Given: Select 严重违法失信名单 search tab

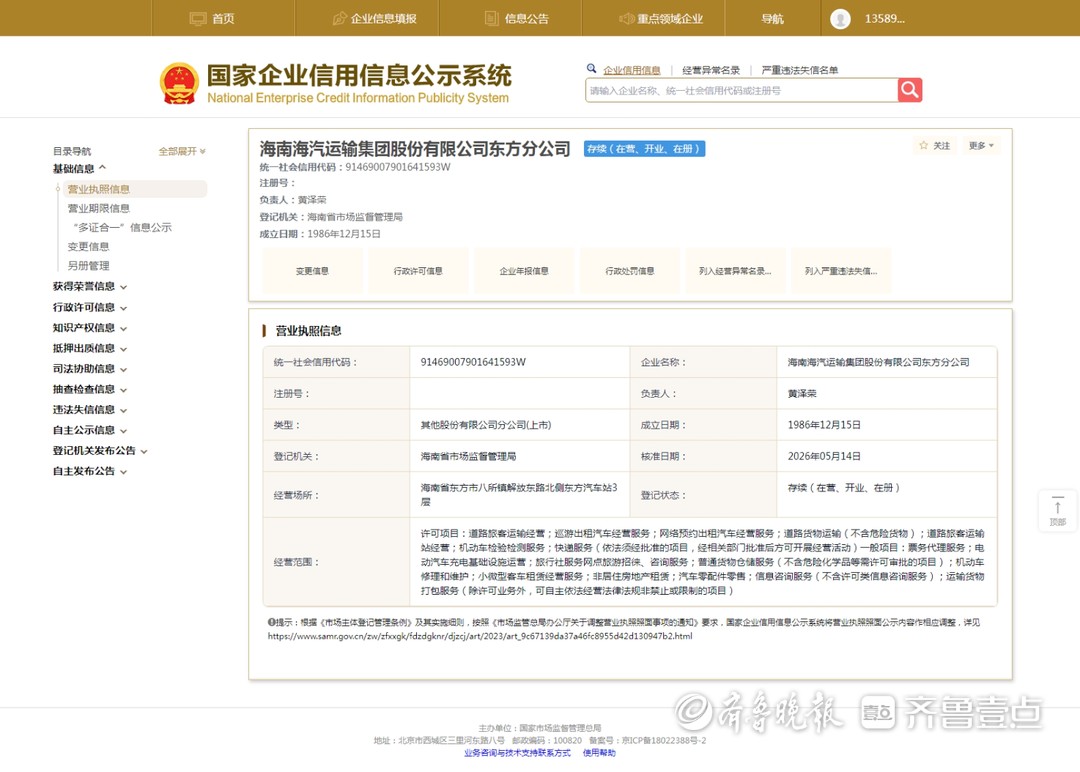Looking at the screenshot, I should [x=800, y=70].
